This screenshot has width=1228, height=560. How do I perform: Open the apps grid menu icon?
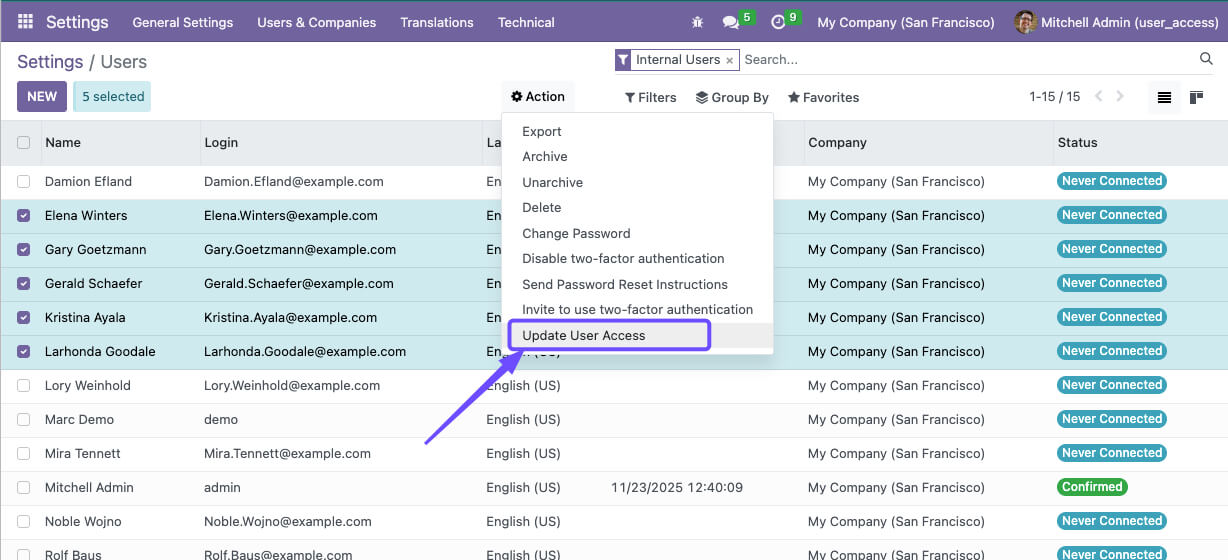pos(26,21)
